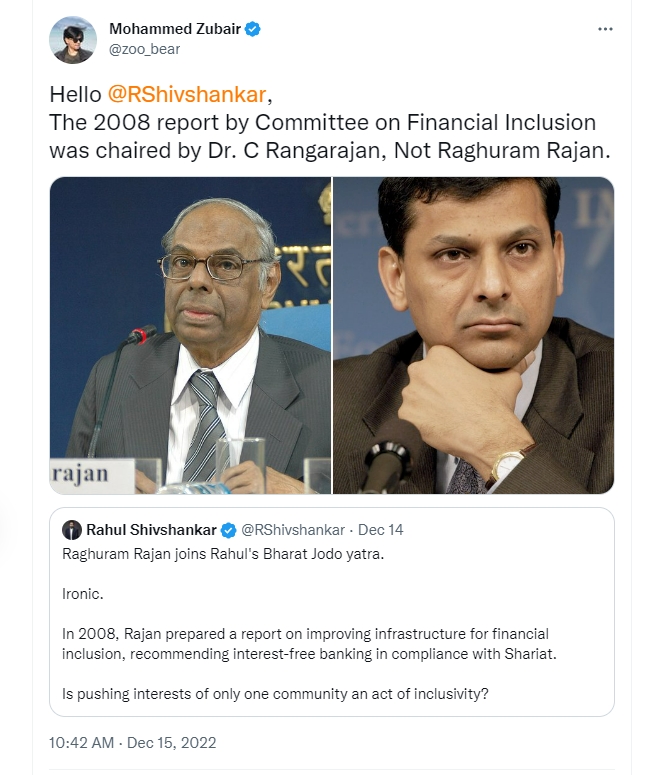Click the @zoo_bear handle

144,49
